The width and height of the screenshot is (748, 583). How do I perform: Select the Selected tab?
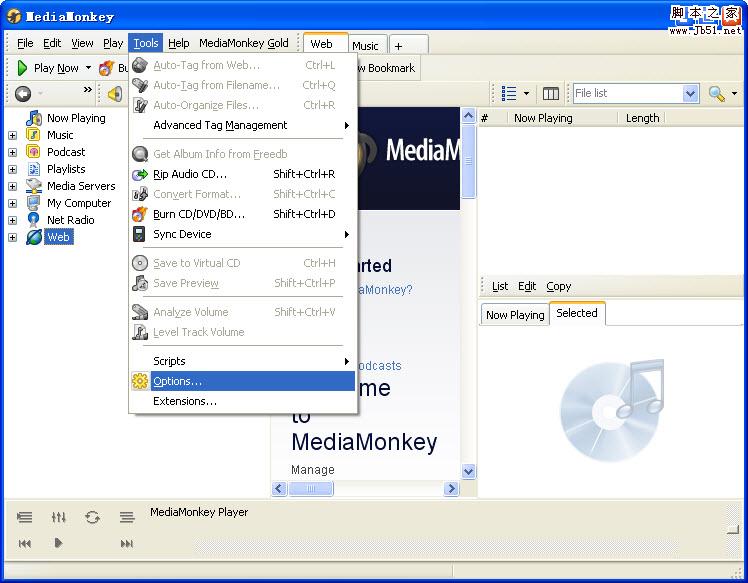tap(577, 313)
